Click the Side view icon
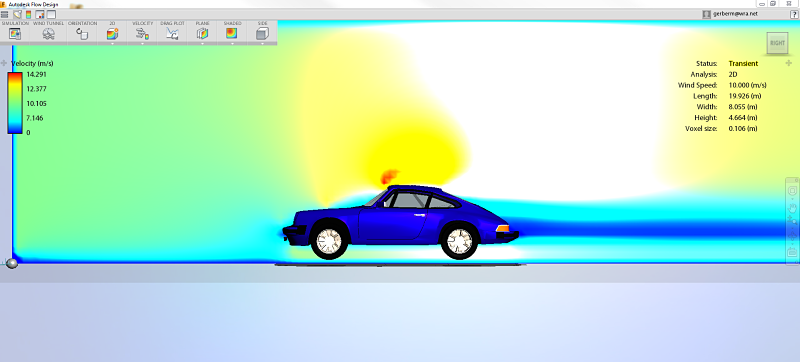Screen dimensions: 800x362 point(262,34)
